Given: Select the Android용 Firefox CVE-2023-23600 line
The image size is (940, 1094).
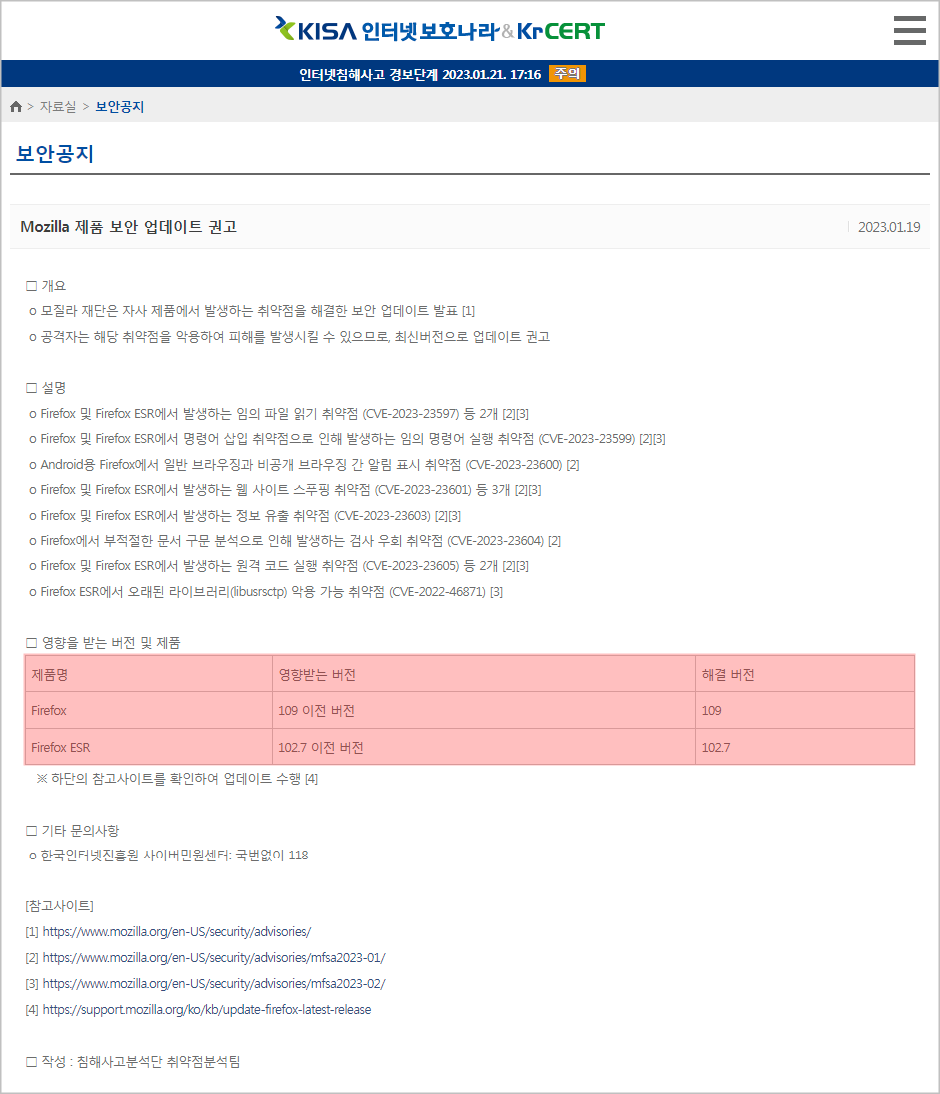Looking at the screenshot, I should [x=304, y=465].
